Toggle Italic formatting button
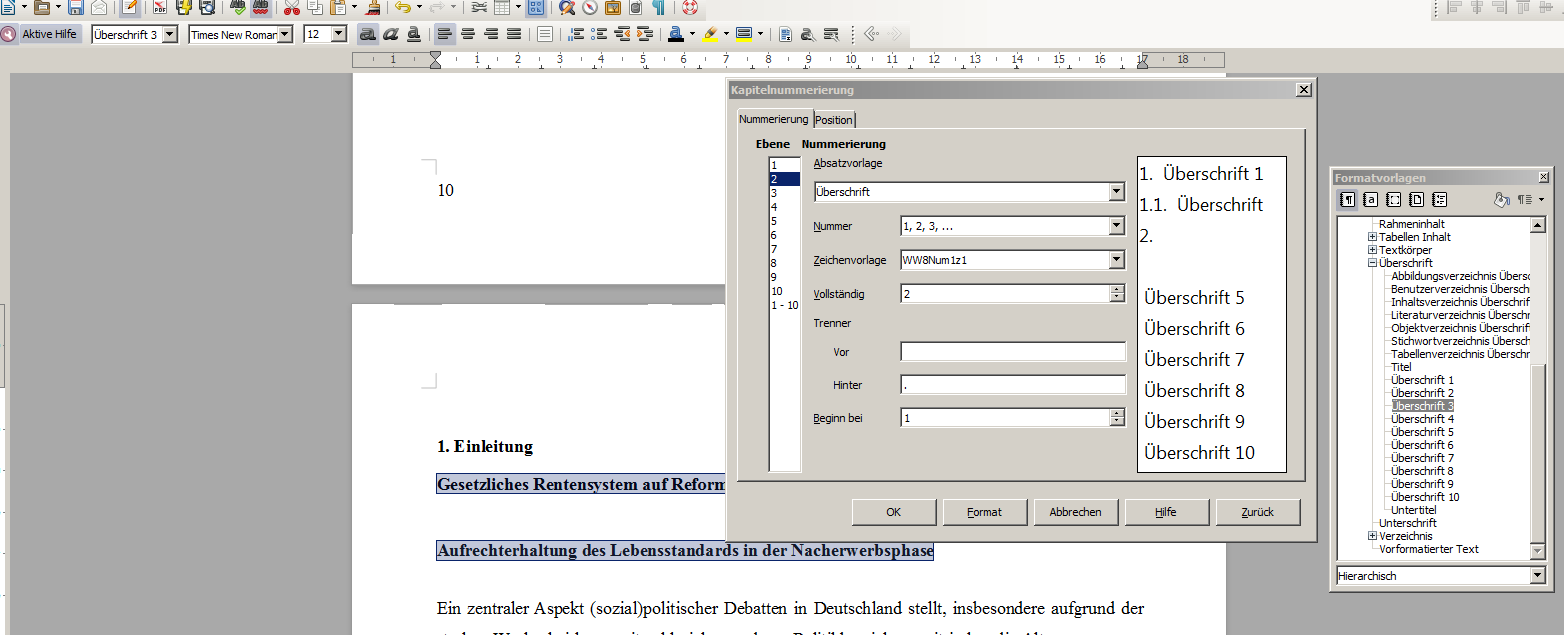The image size is (1564, 635). tap(391, 34)
